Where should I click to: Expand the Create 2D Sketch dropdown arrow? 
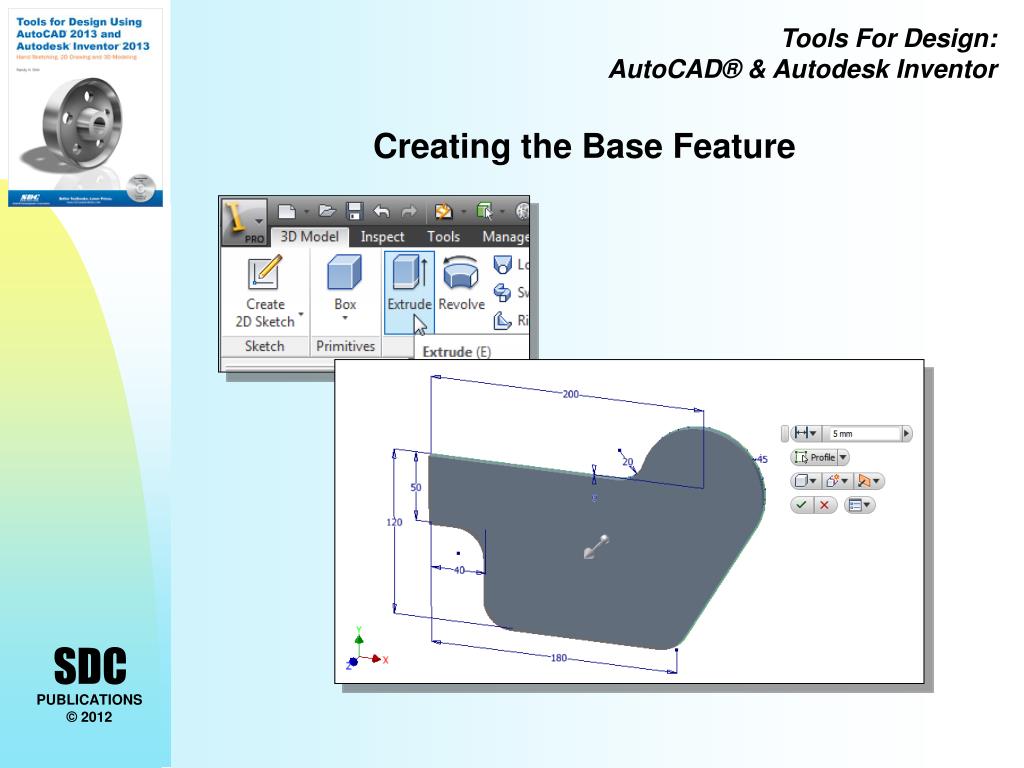coord(301,314)
